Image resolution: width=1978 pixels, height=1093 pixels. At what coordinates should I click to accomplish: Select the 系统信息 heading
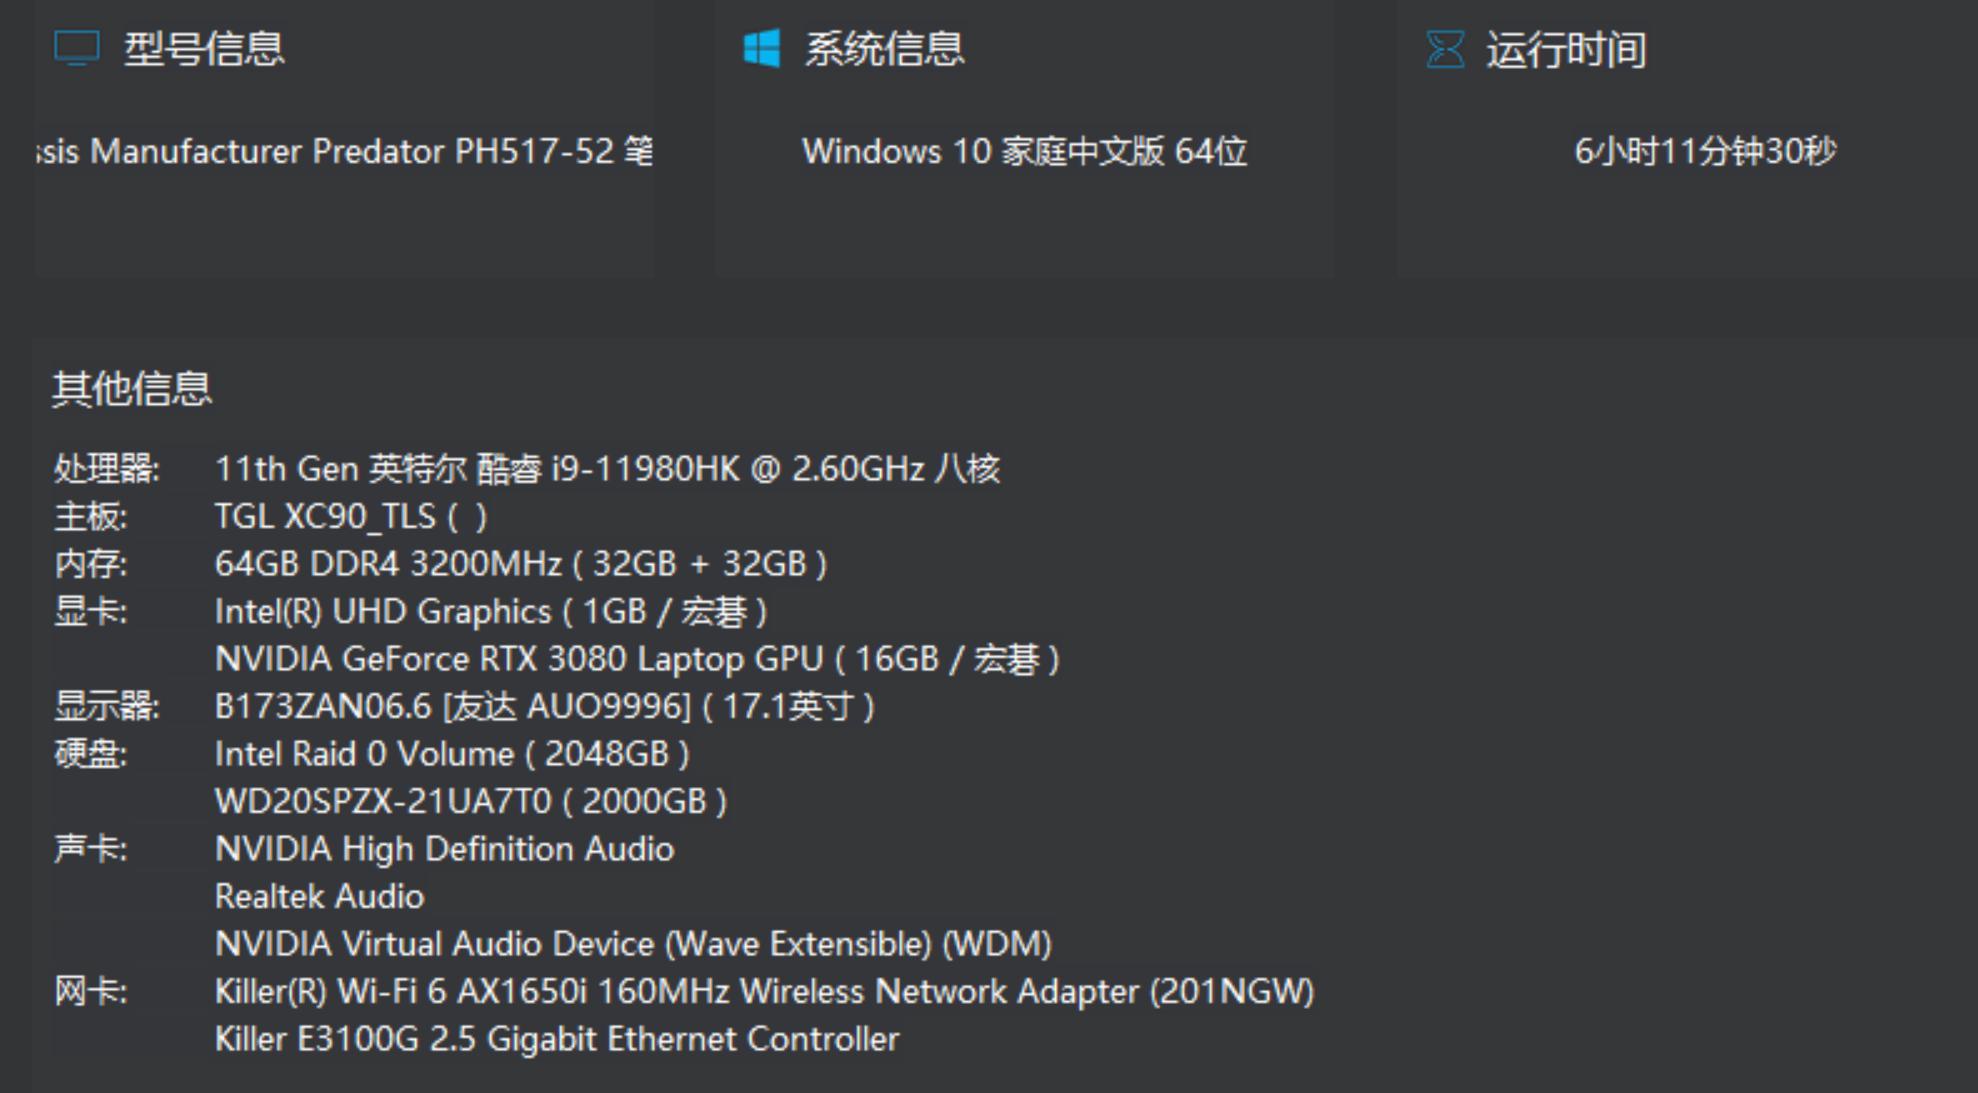(x=885, y=49)
